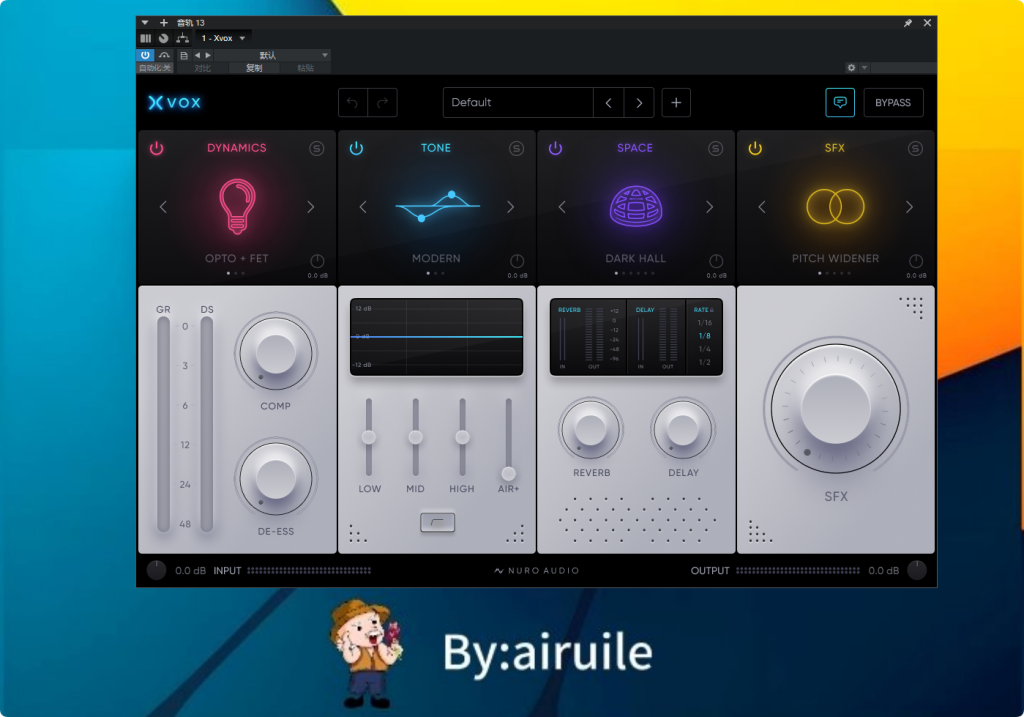The width and height of the screenshot is (1024, 717).
Task: Go to next SFX style with right chevron
Action: 910,207
